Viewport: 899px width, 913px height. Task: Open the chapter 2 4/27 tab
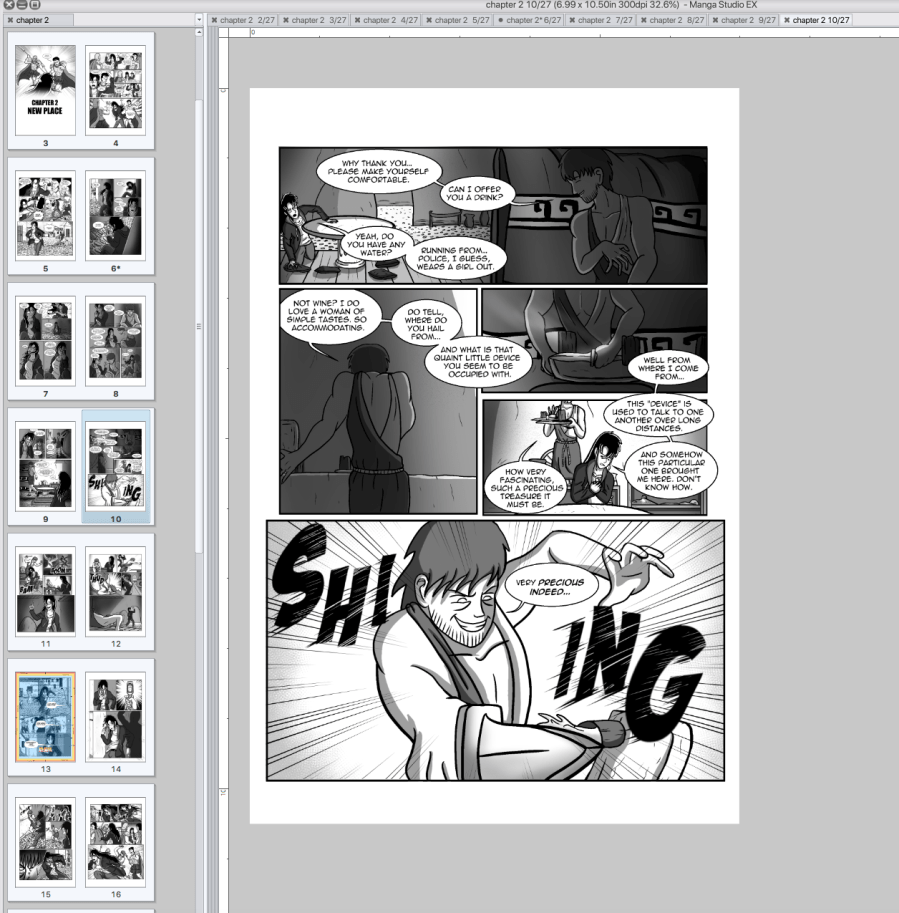[390, 20]
